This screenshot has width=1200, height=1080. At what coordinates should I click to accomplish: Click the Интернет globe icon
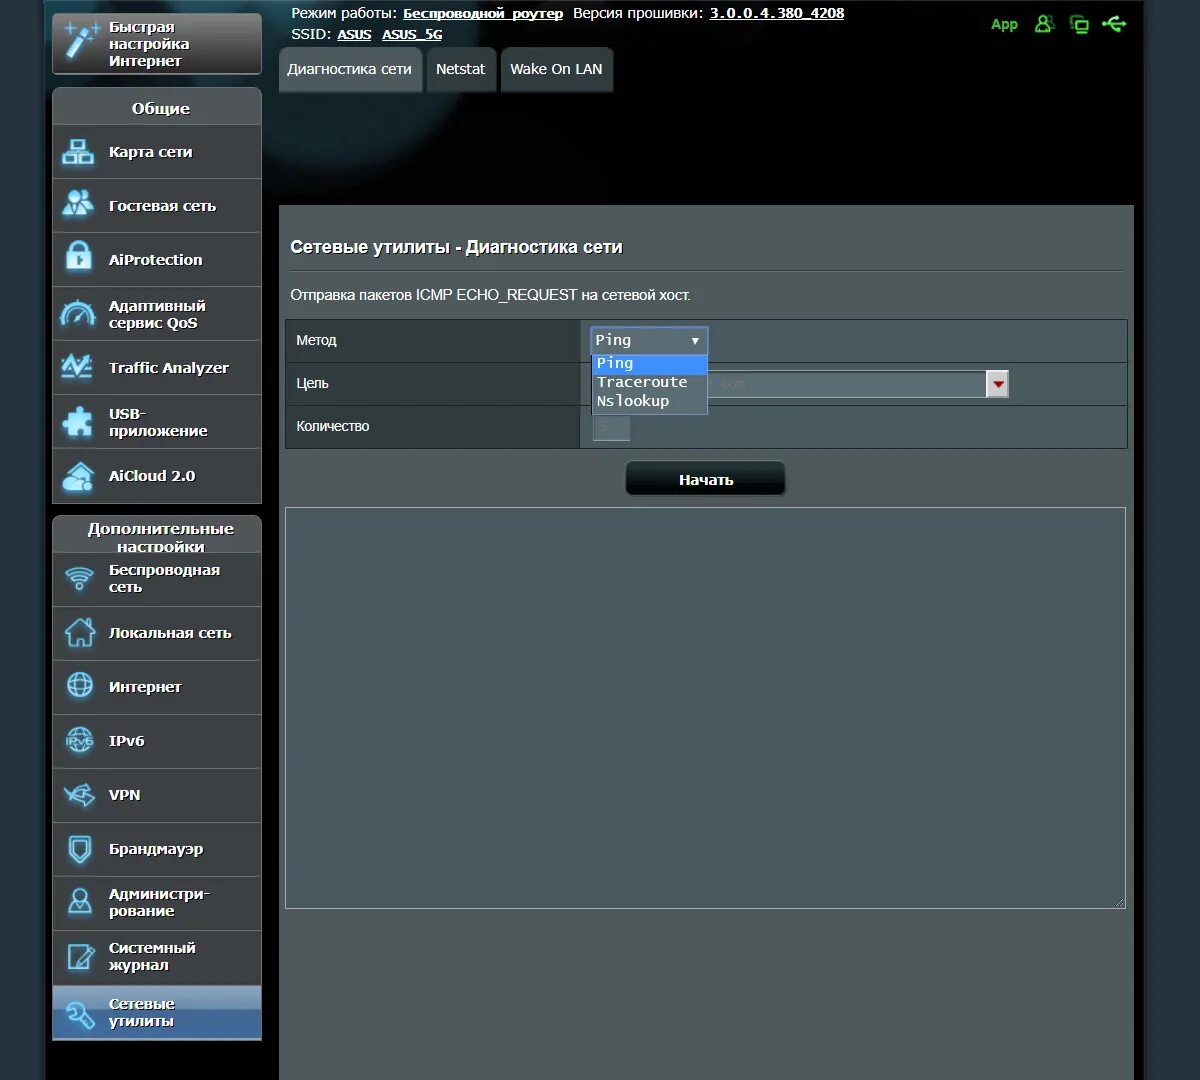point(79,686)
